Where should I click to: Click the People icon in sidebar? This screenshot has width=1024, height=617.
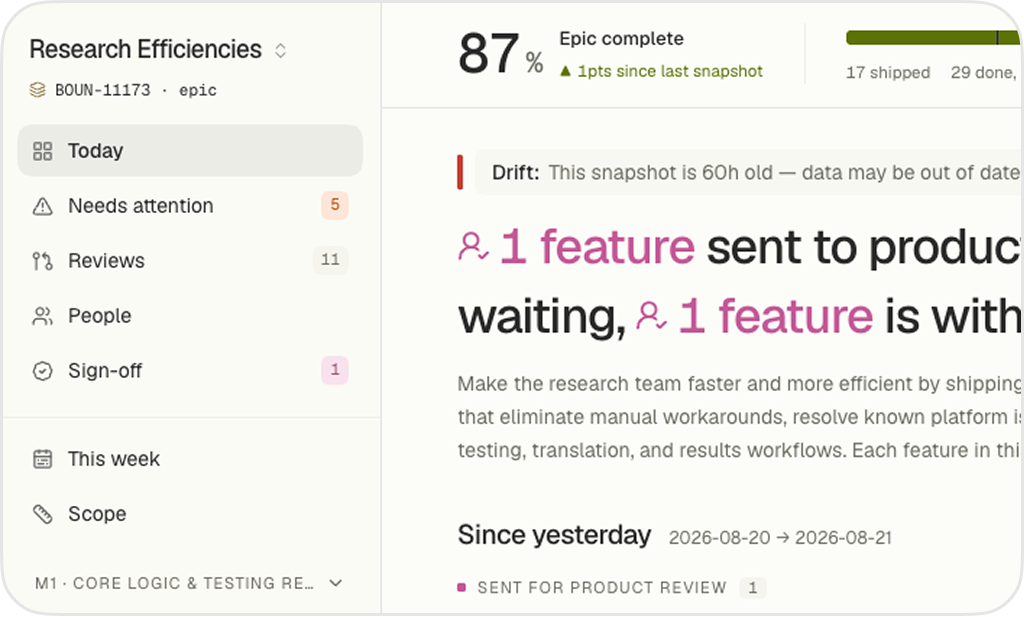coord(42,316)
